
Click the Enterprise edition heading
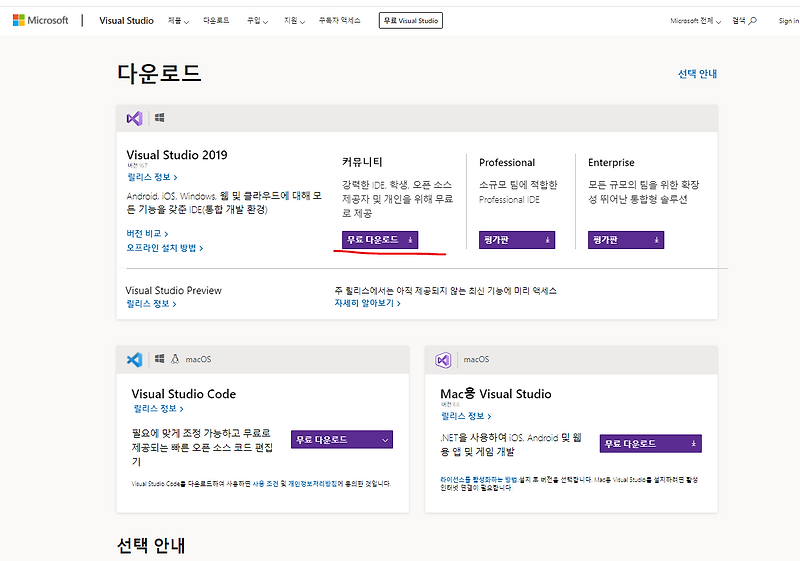pos(611,163)
